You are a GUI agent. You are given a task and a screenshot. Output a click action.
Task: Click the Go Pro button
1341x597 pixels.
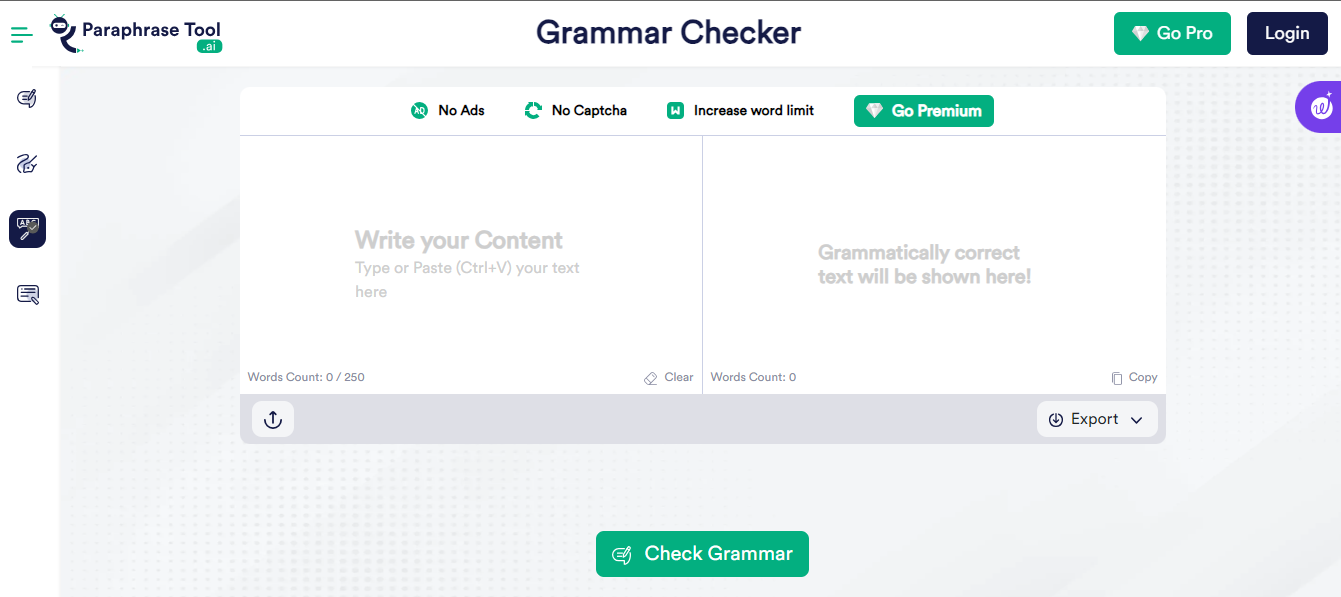pyautogui.click(x=1172, y=34)
